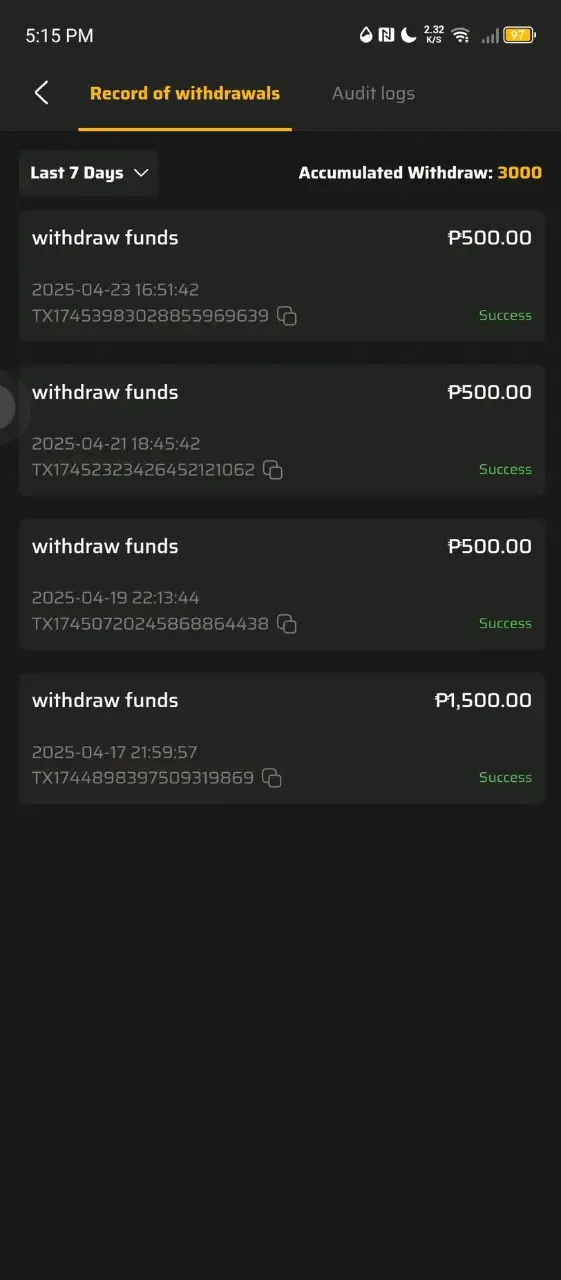Copy transaction ID TX17453983028855969639
The height and width of the screenshot is (1280, 561).
point(287,316)
